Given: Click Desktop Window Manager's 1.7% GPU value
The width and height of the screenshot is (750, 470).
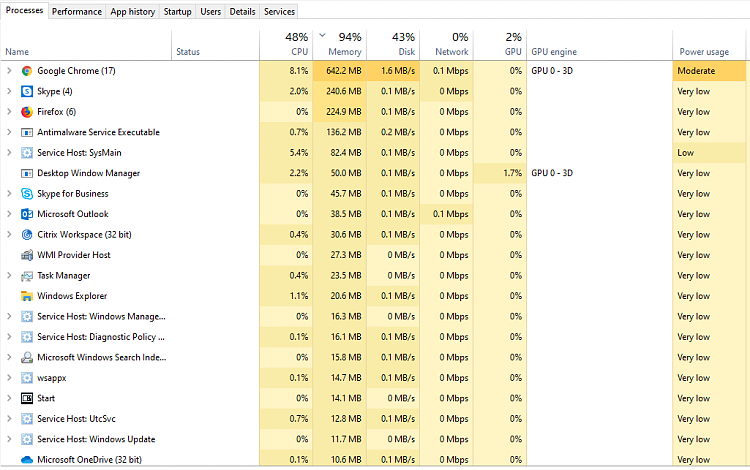Looking at the screenshot, I should coord(513,173).
